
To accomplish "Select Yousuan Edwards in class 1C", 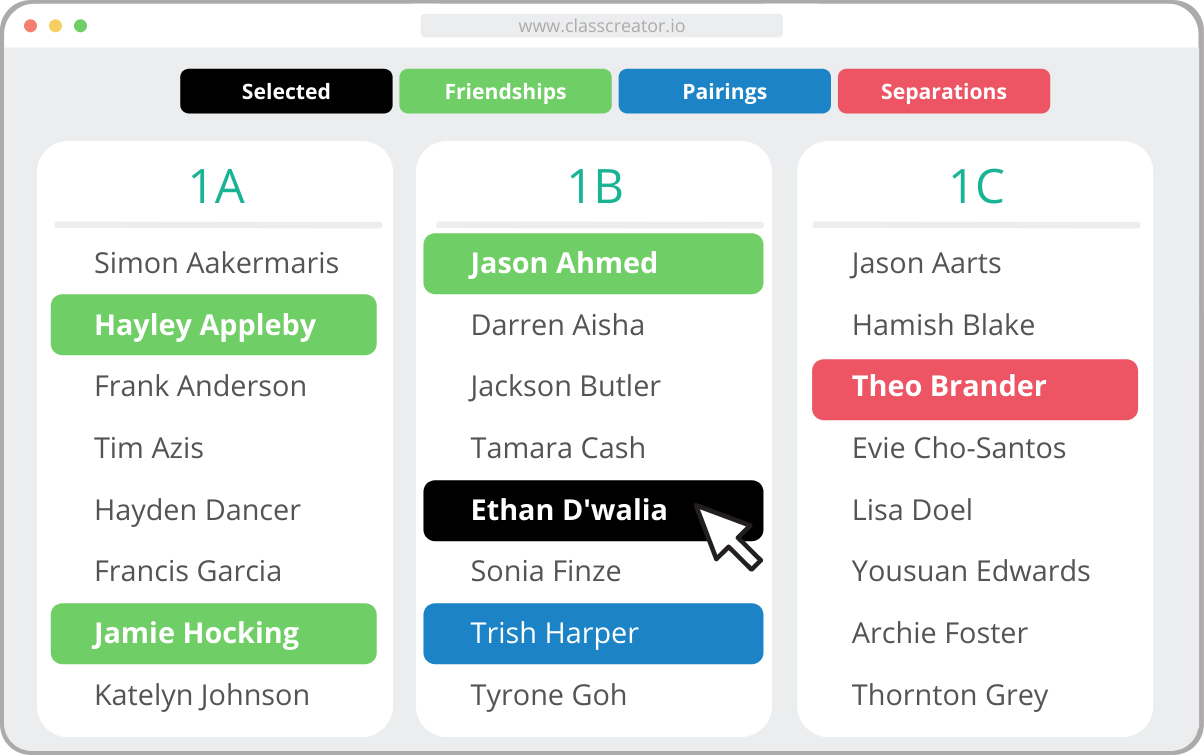I will coord(971,571).
